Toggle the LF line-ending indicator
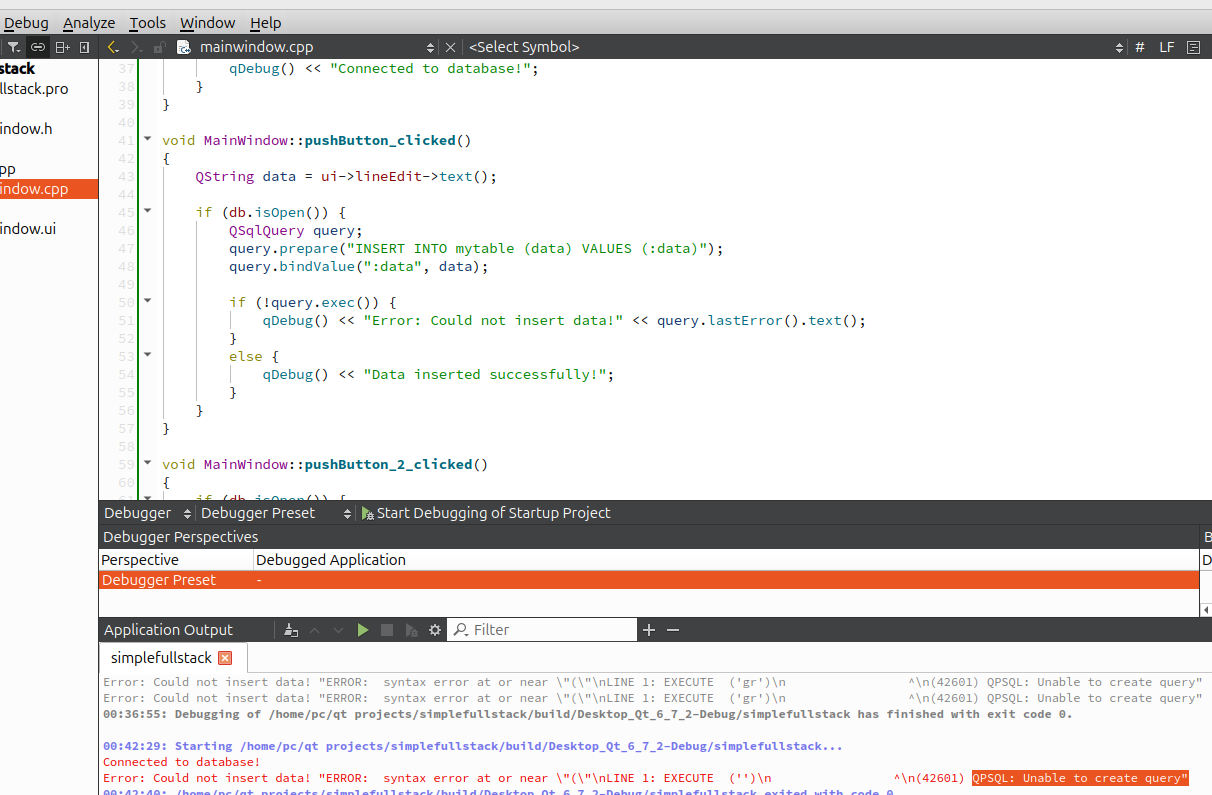Viewport: 1212px width, 795px height. [1166, 46]
